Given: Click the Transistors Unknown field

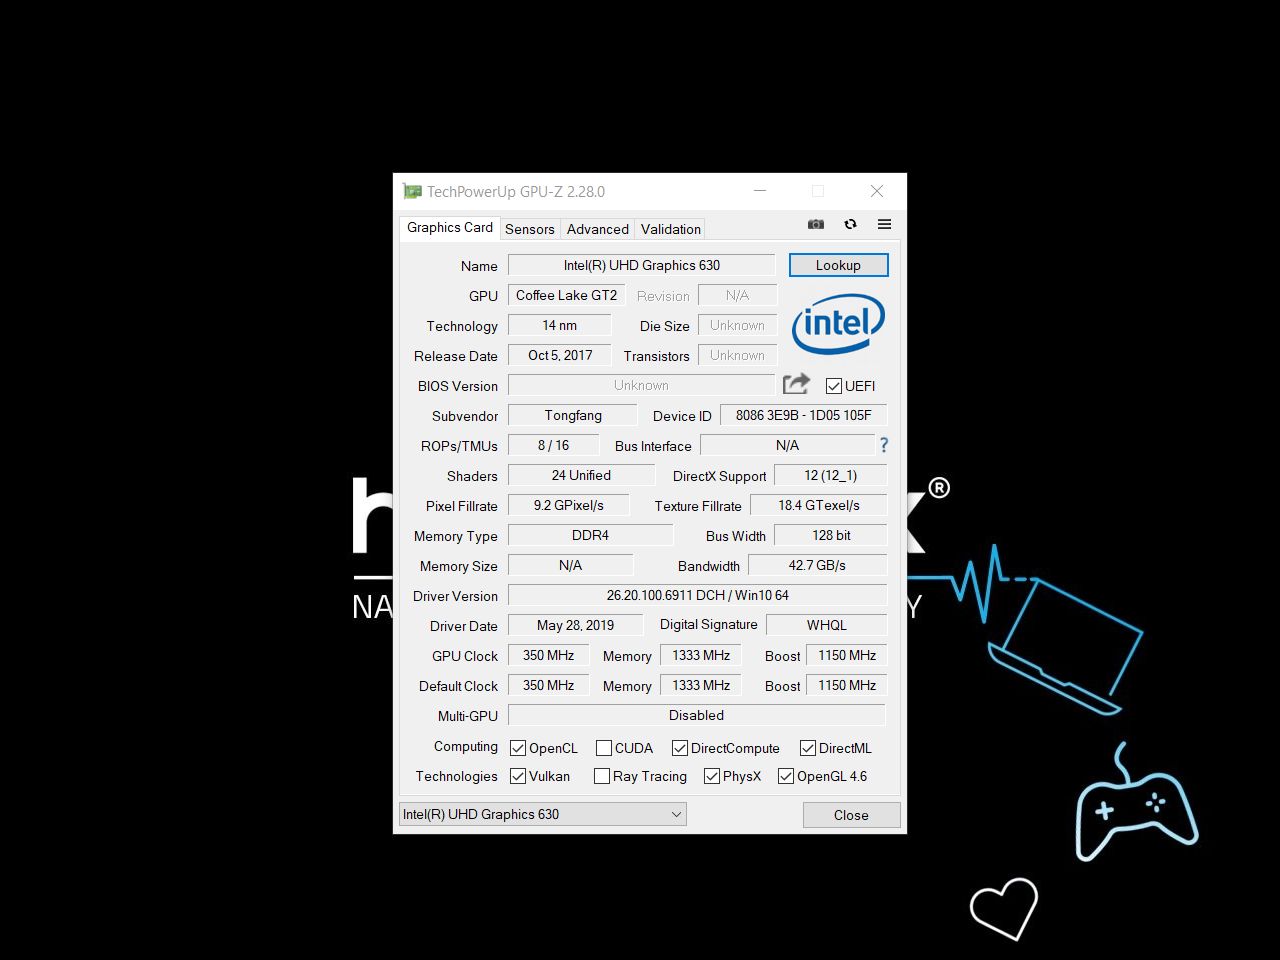Looking at the screenshot, I should click(737, 355).
